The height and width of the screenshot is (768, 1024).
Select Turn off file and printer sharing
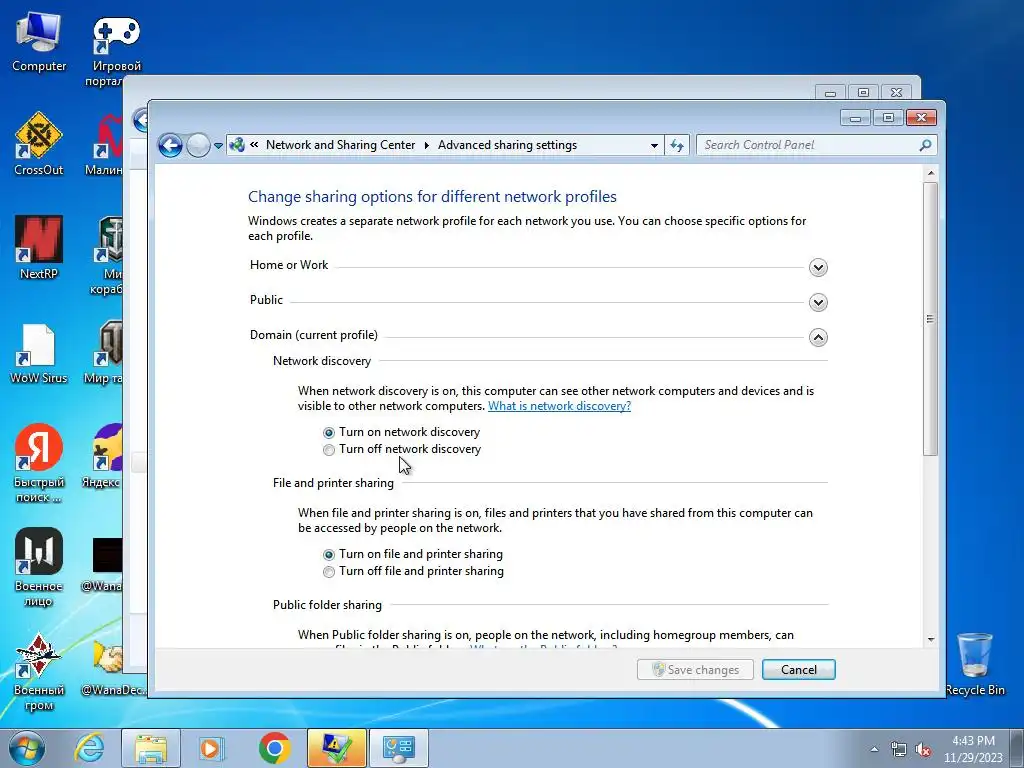[328, 571]
